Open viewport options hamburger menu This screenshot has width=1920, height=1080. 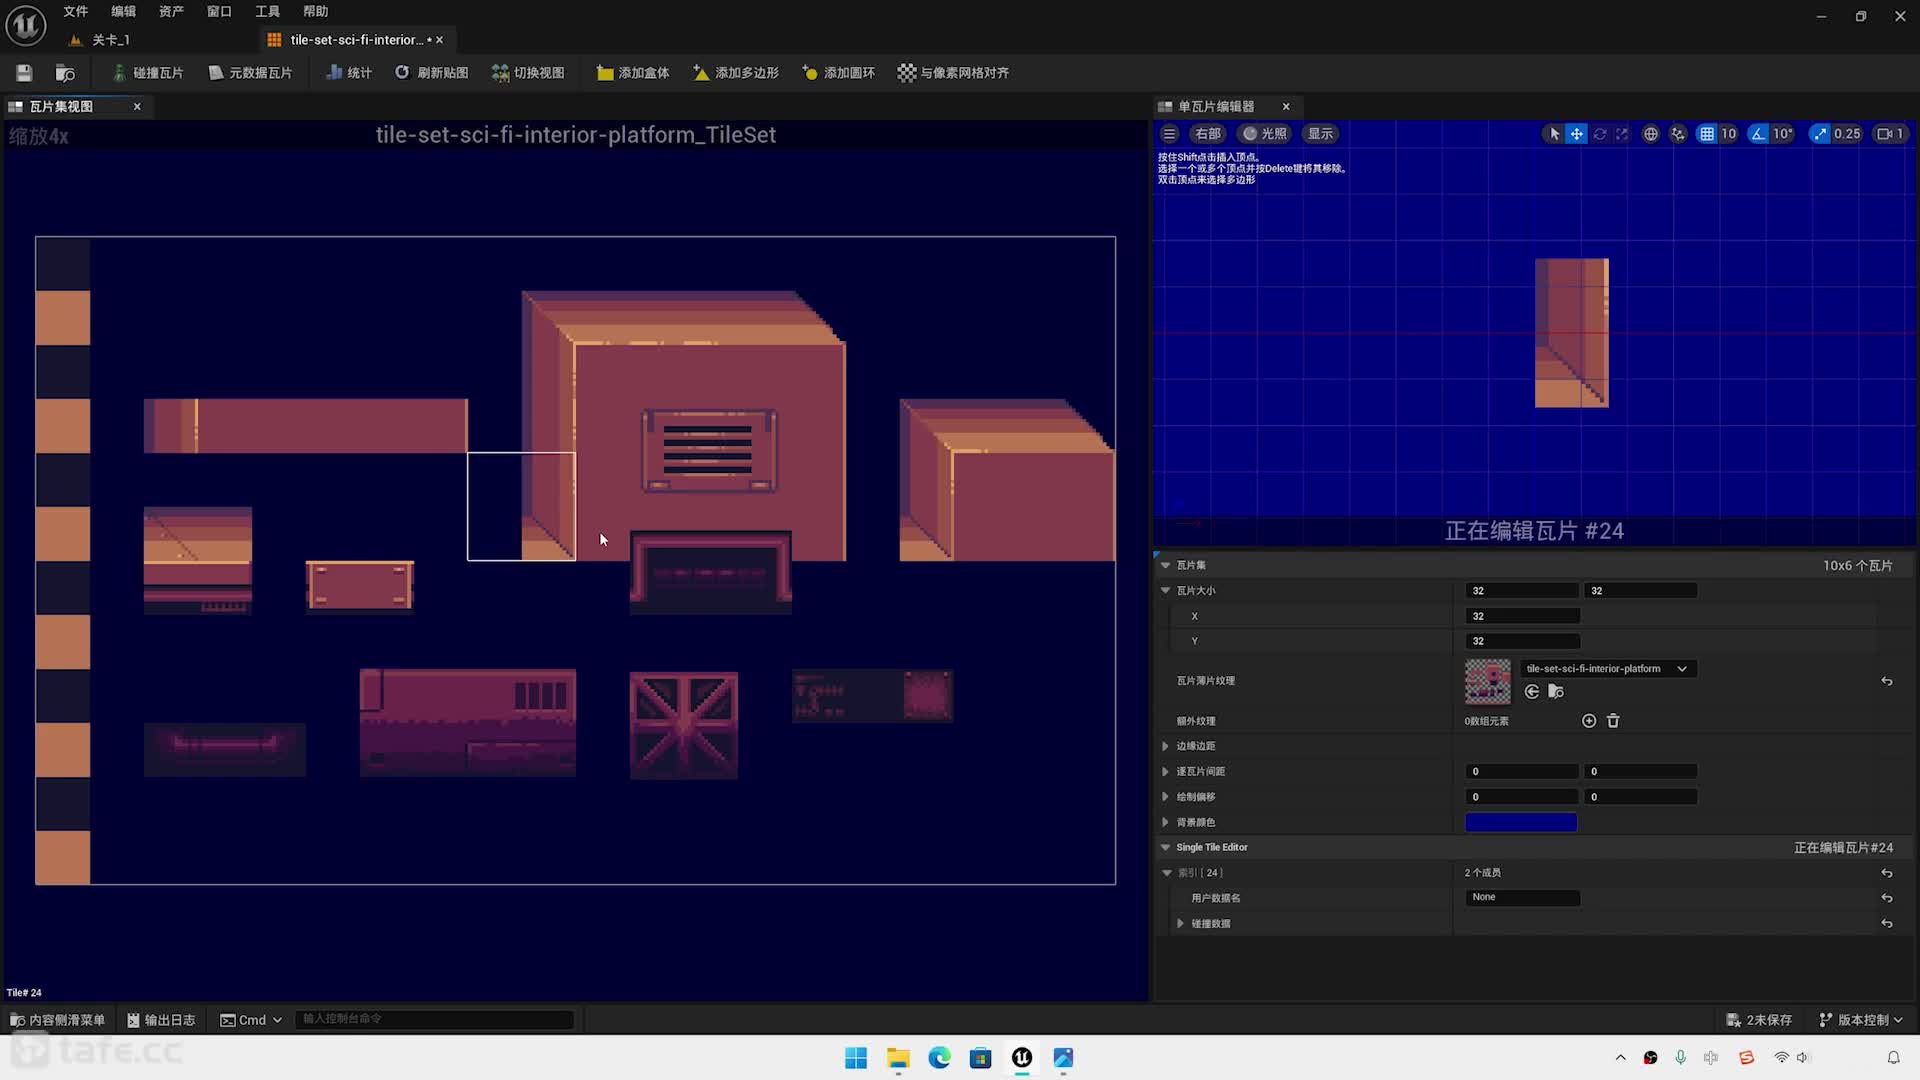click(1169, 134)
